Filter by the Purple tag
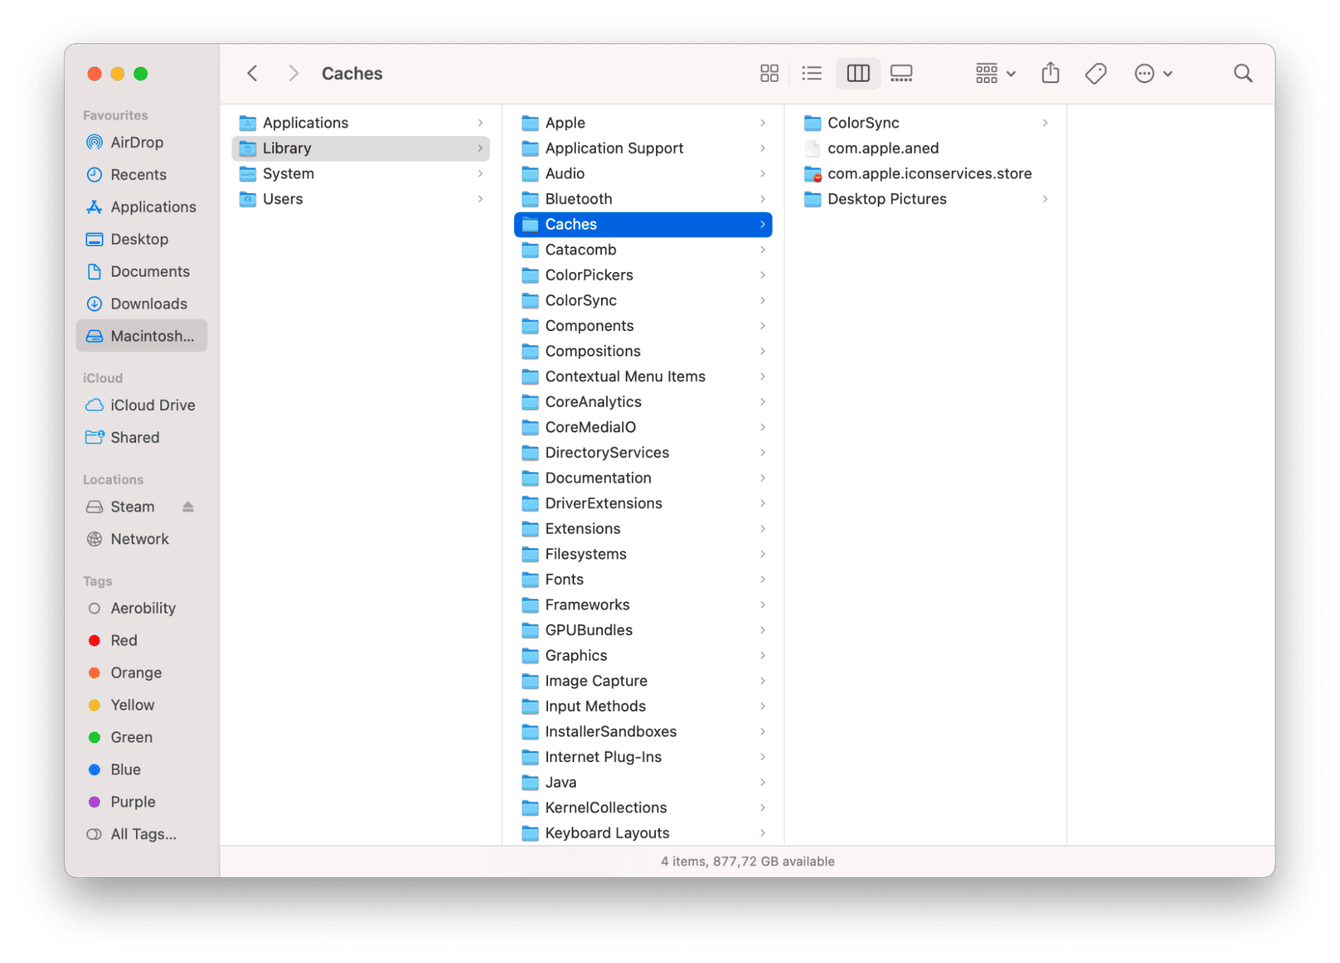Screen dimensions: 1340x963 (133, 802)
